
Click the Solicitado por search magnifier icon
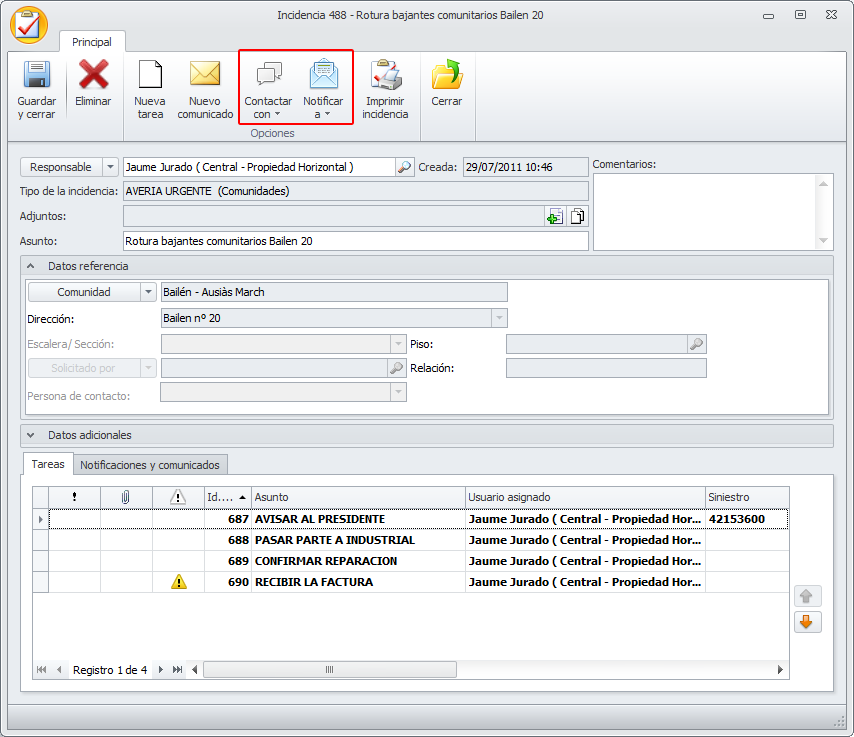point(396,368)
